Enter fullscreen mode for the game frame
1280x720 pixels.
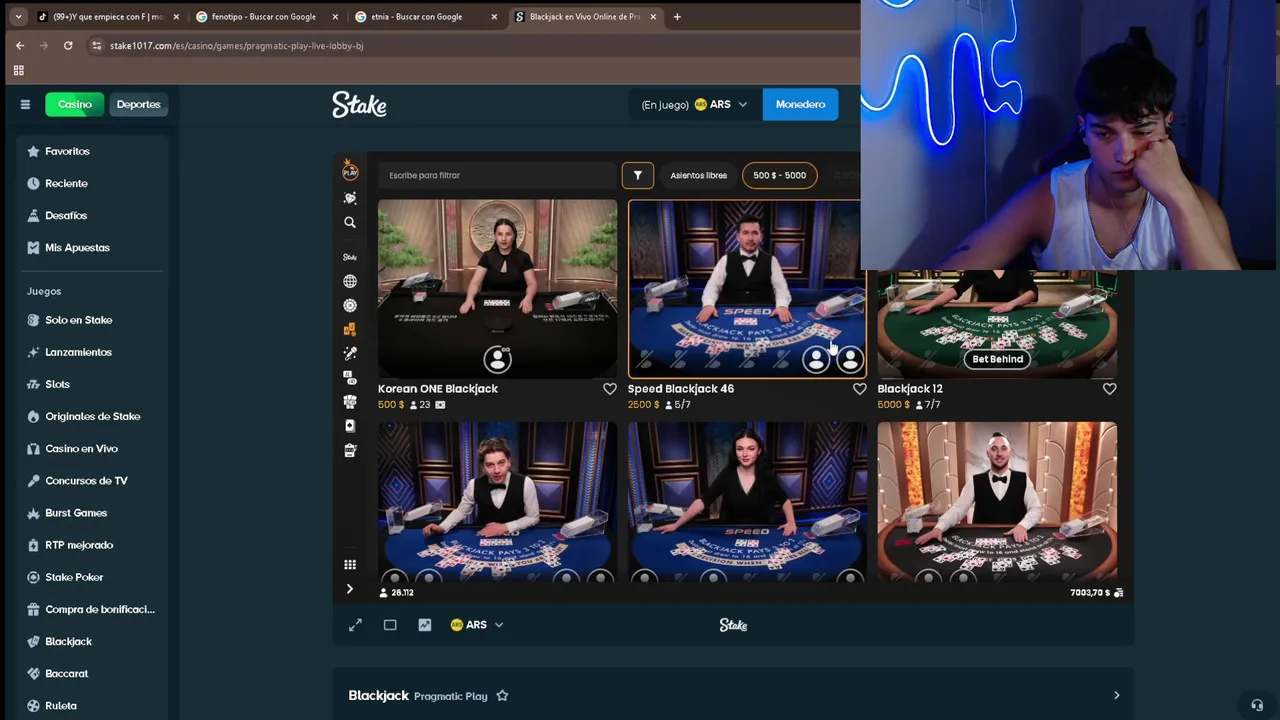point(355,625)
